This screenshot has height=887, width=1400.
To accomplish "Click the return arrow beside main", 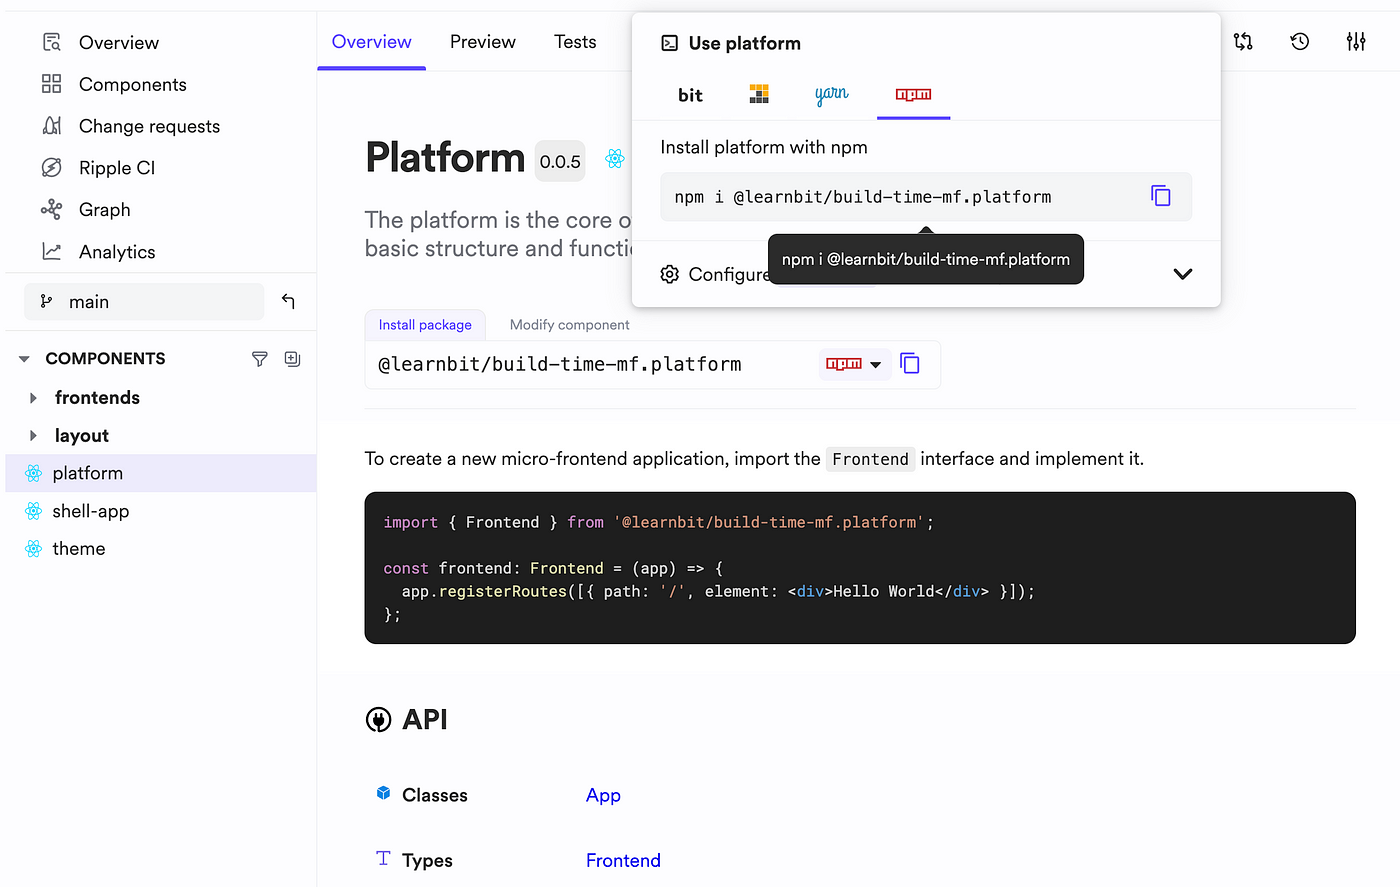I will (x=288, y=301).
